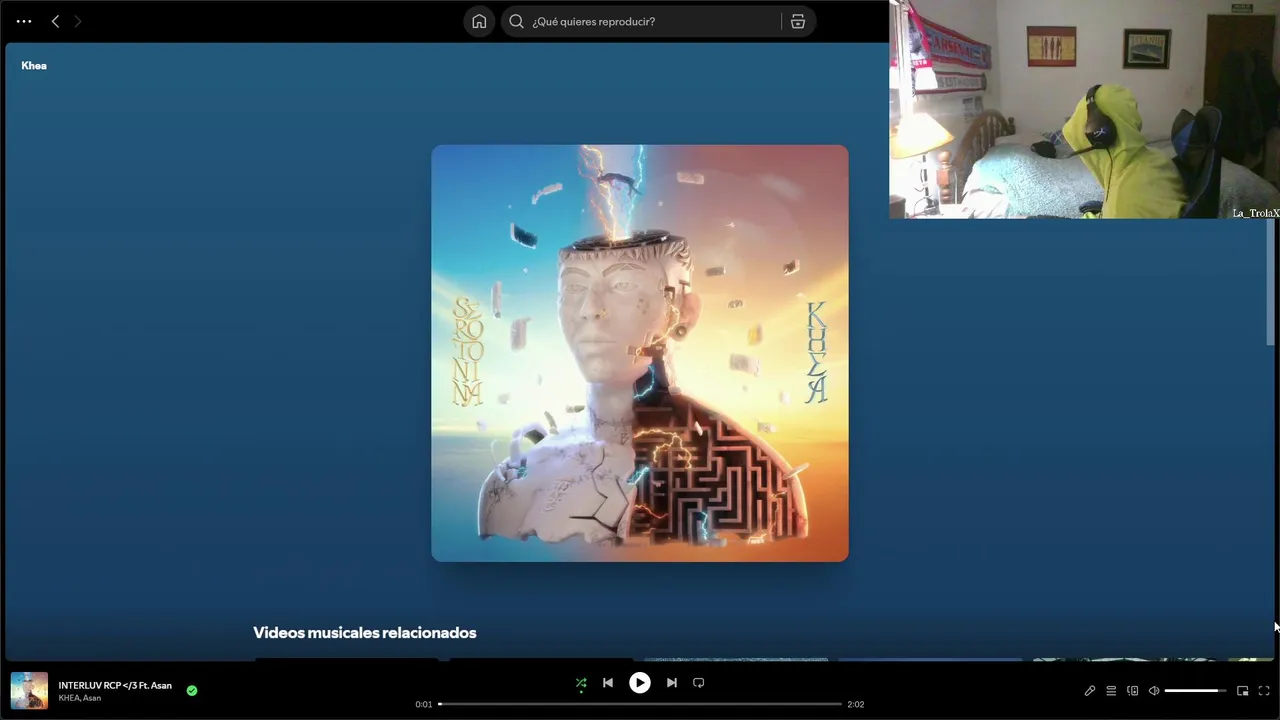Open the "INTERLUV RCP </3 Ft. Asan" track title
The height and width of the screenshot is (720, 1280).
(x=115, y=685)
